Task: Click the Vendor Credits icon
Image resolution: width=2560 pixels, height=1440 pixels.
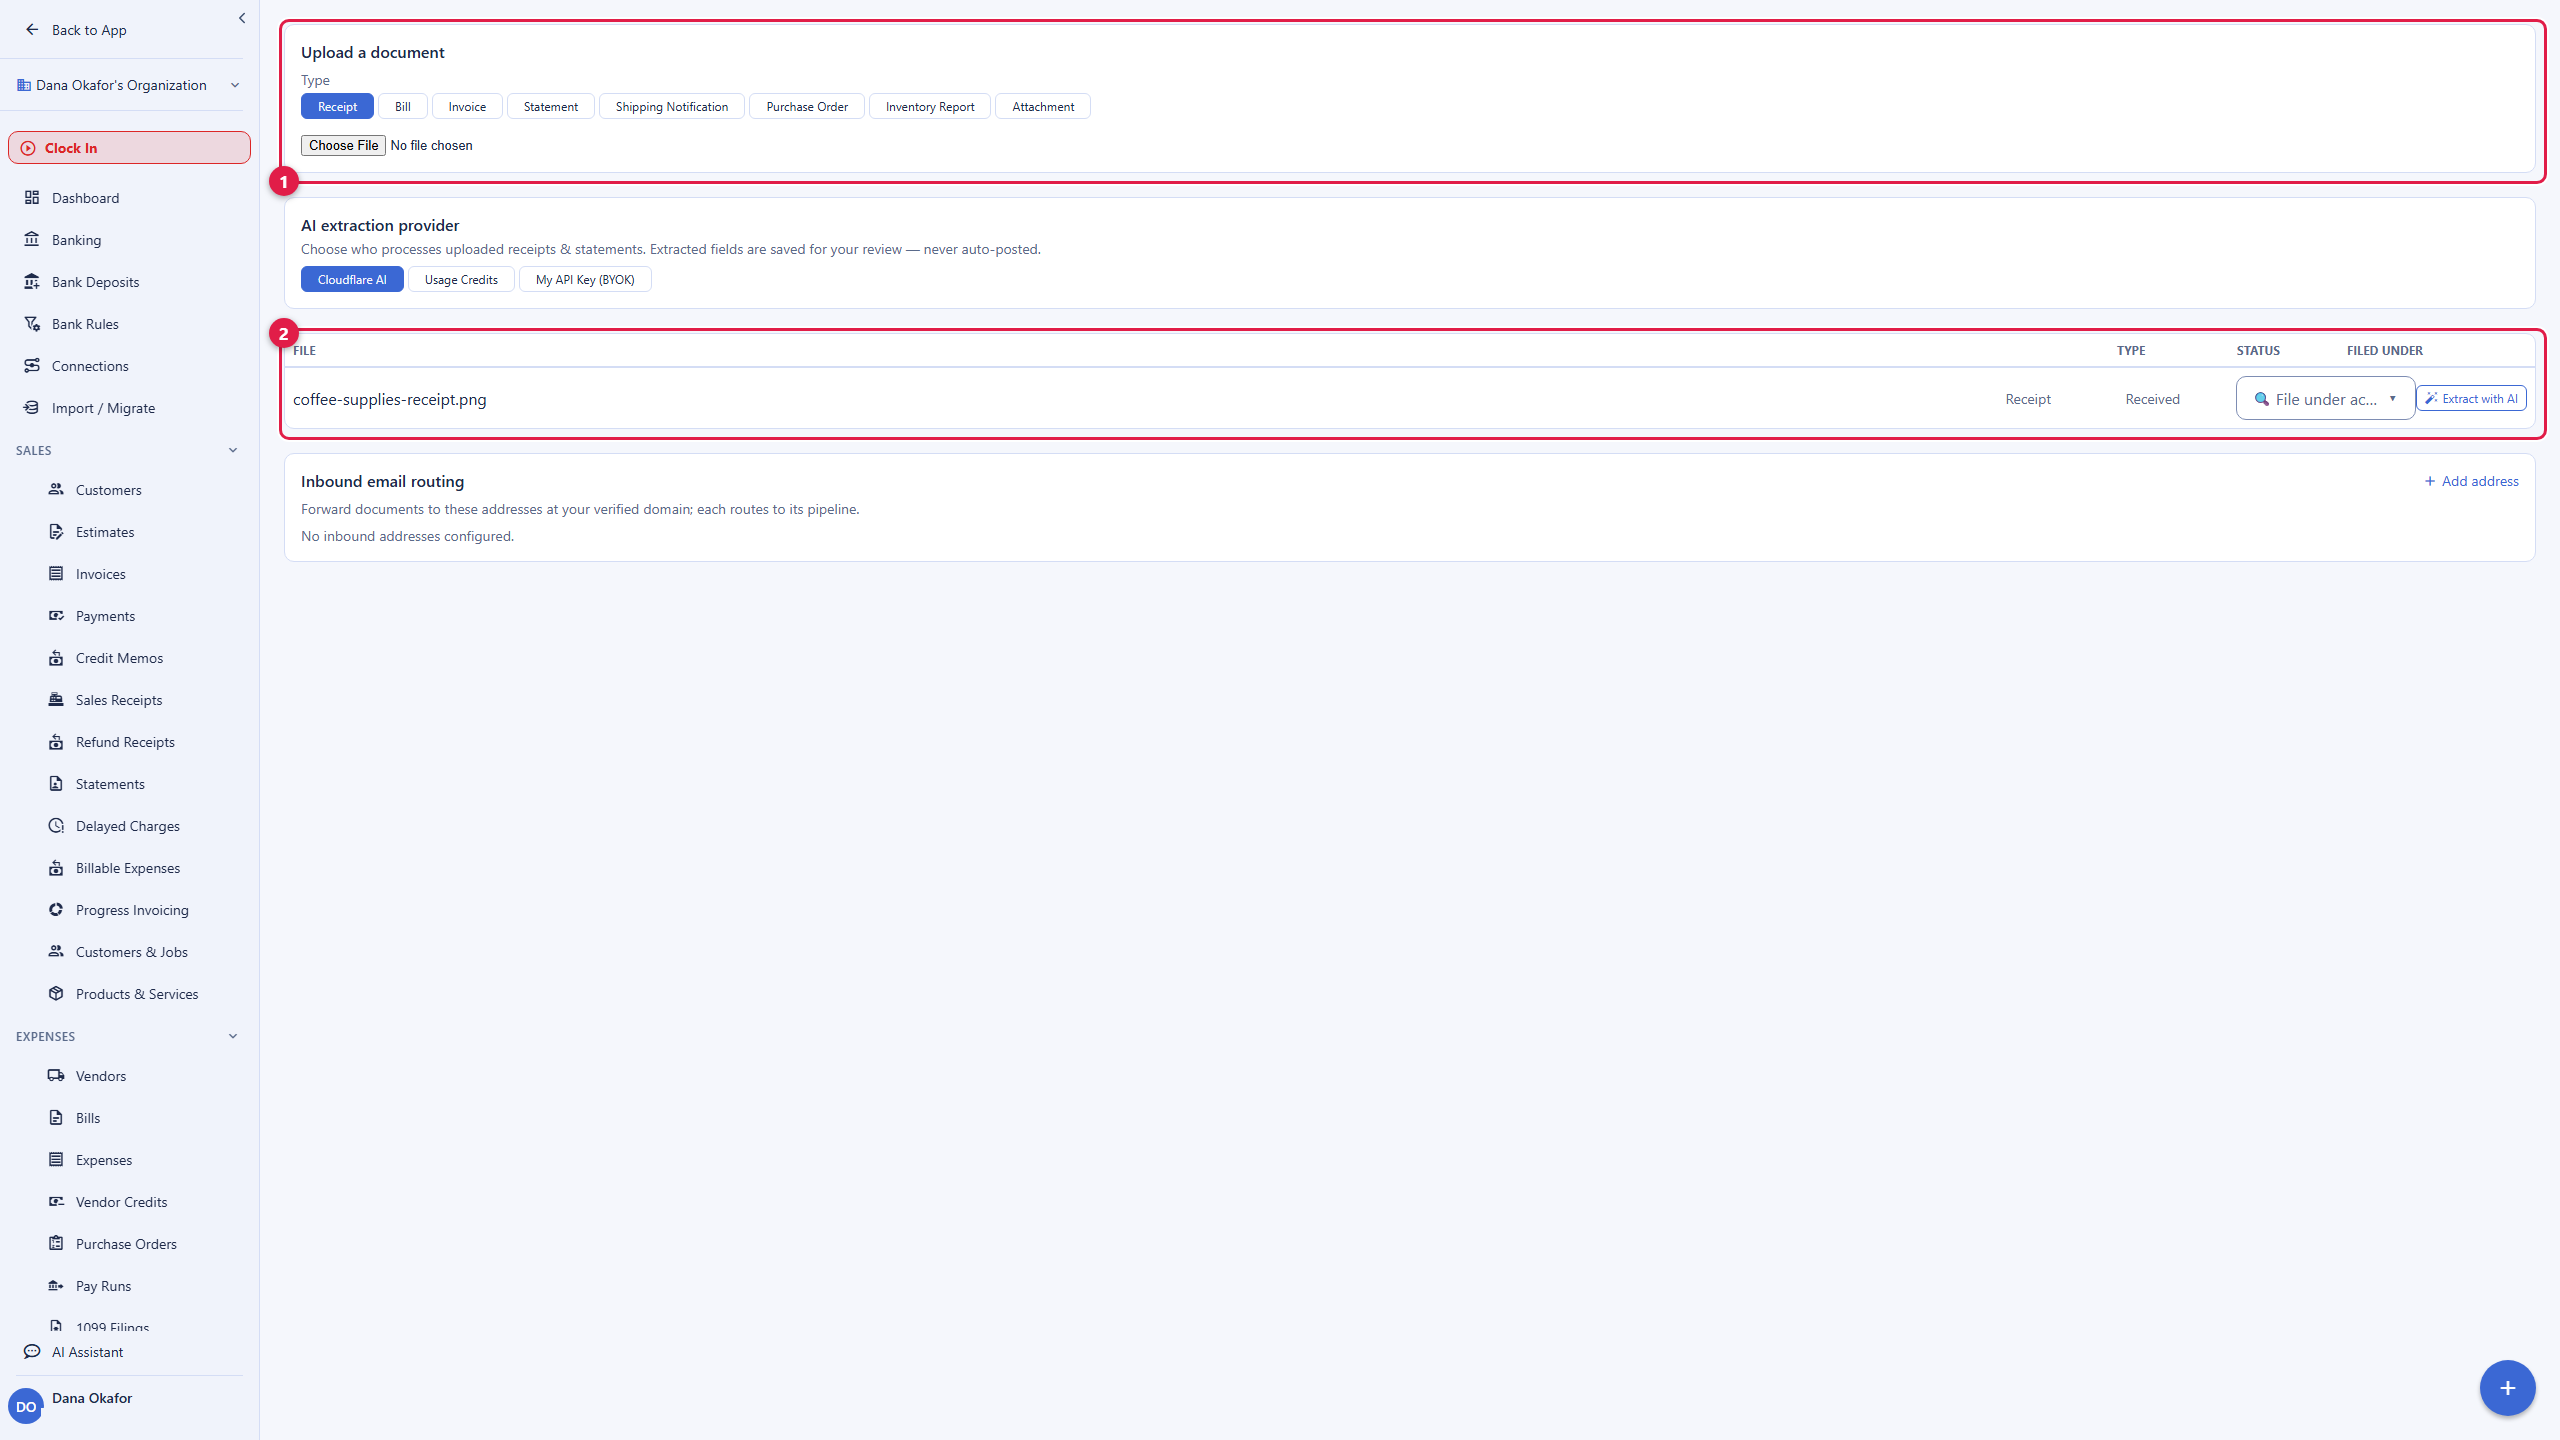Action: coord(56,1202)
